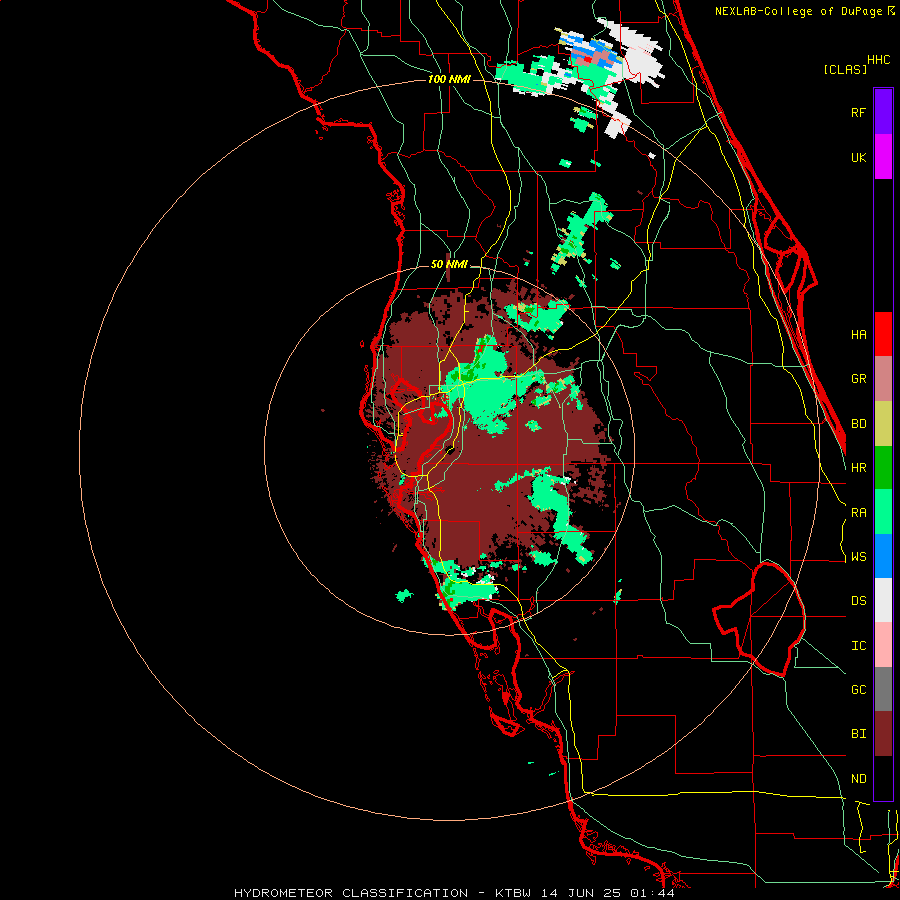Click the DS white legend swatch
The height and width of the screenshot is (900, 900).
(883, 600)
